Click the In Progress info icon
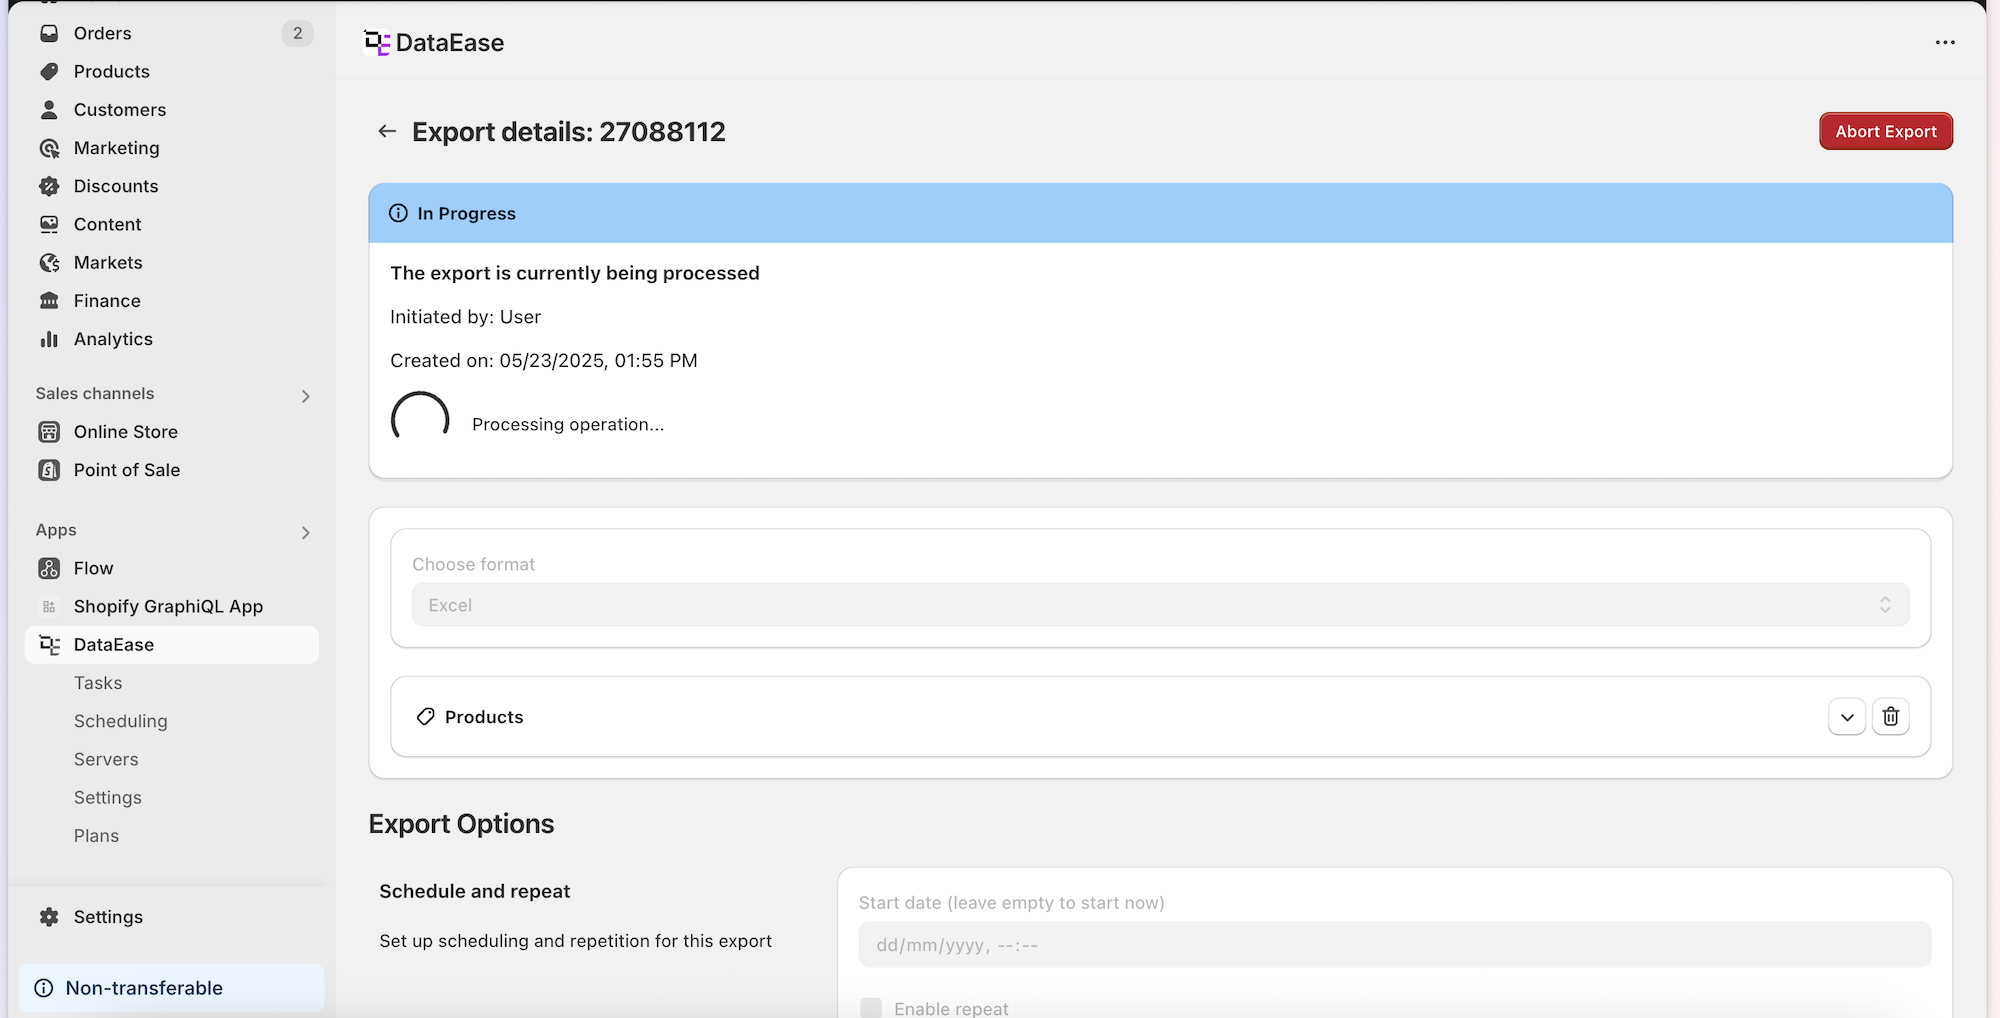The image size is (2000, 1018). 398,213
